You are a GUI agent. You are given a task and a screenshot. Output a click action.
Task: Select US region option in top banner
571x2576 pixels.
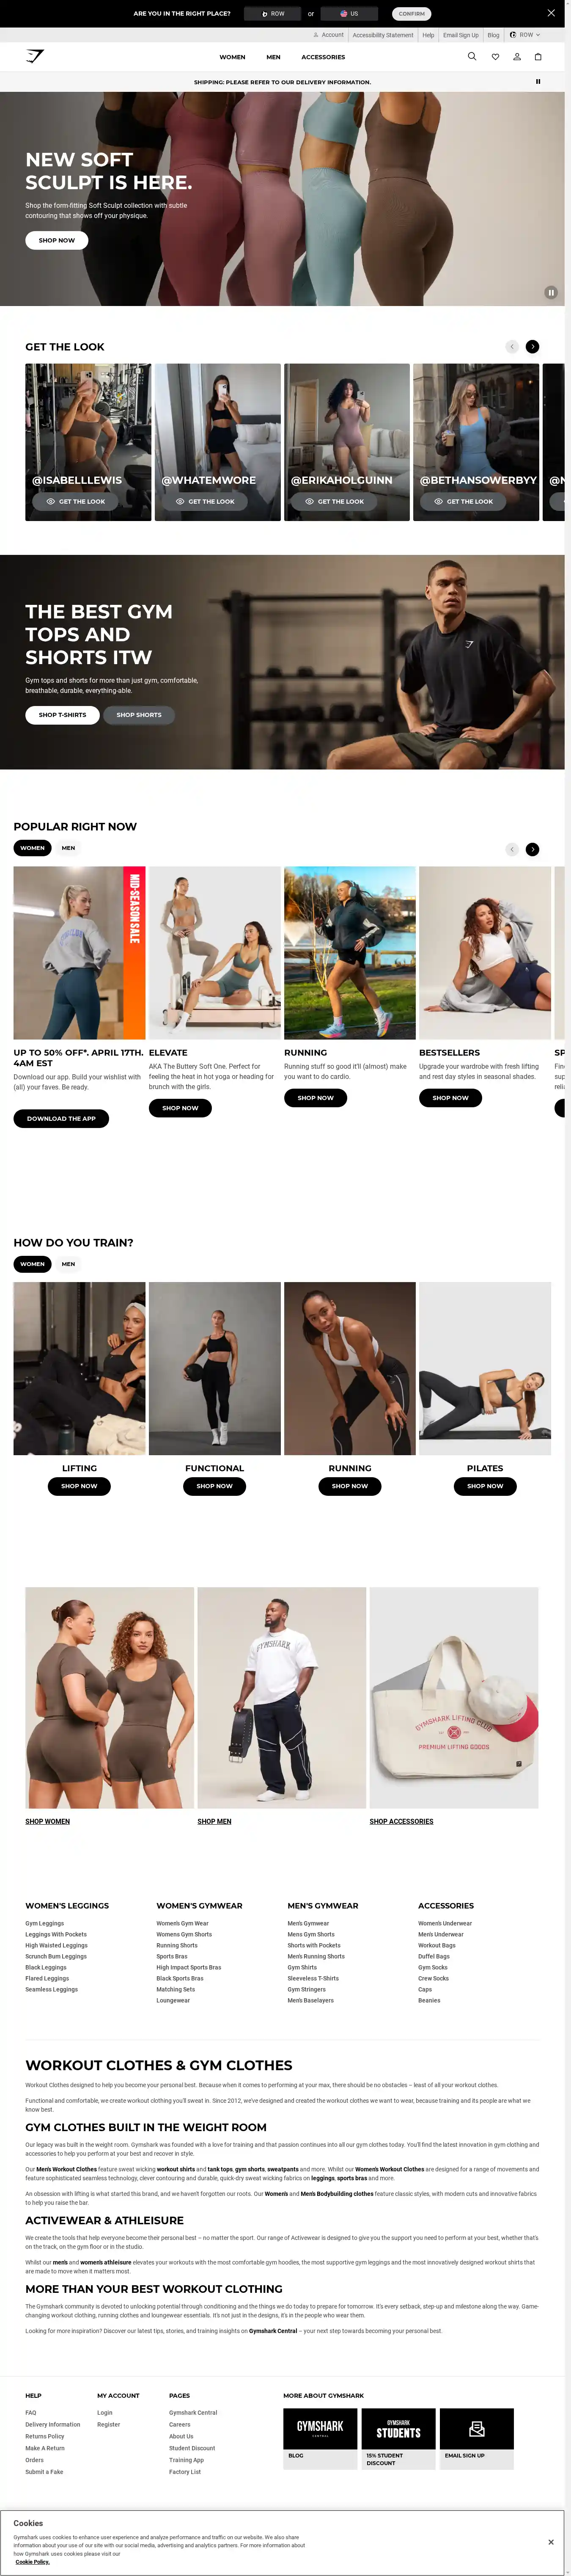349,14
